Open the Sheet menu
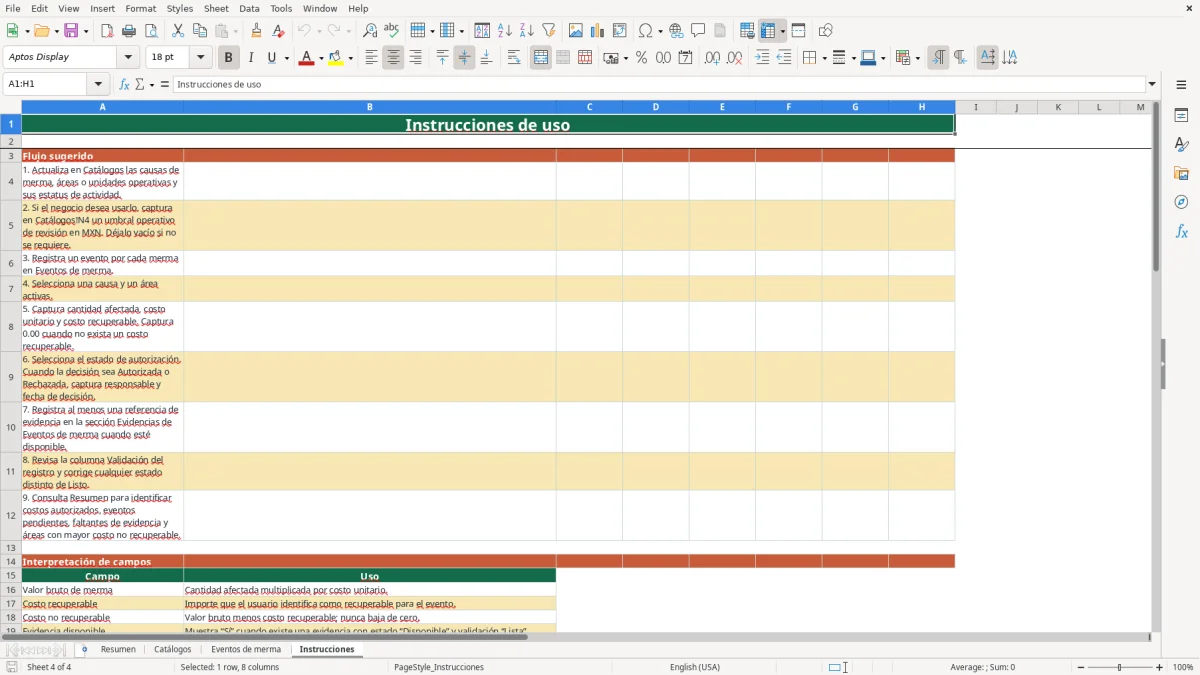Viewport: 1200px width, 675px height. [x=216, y=8]
